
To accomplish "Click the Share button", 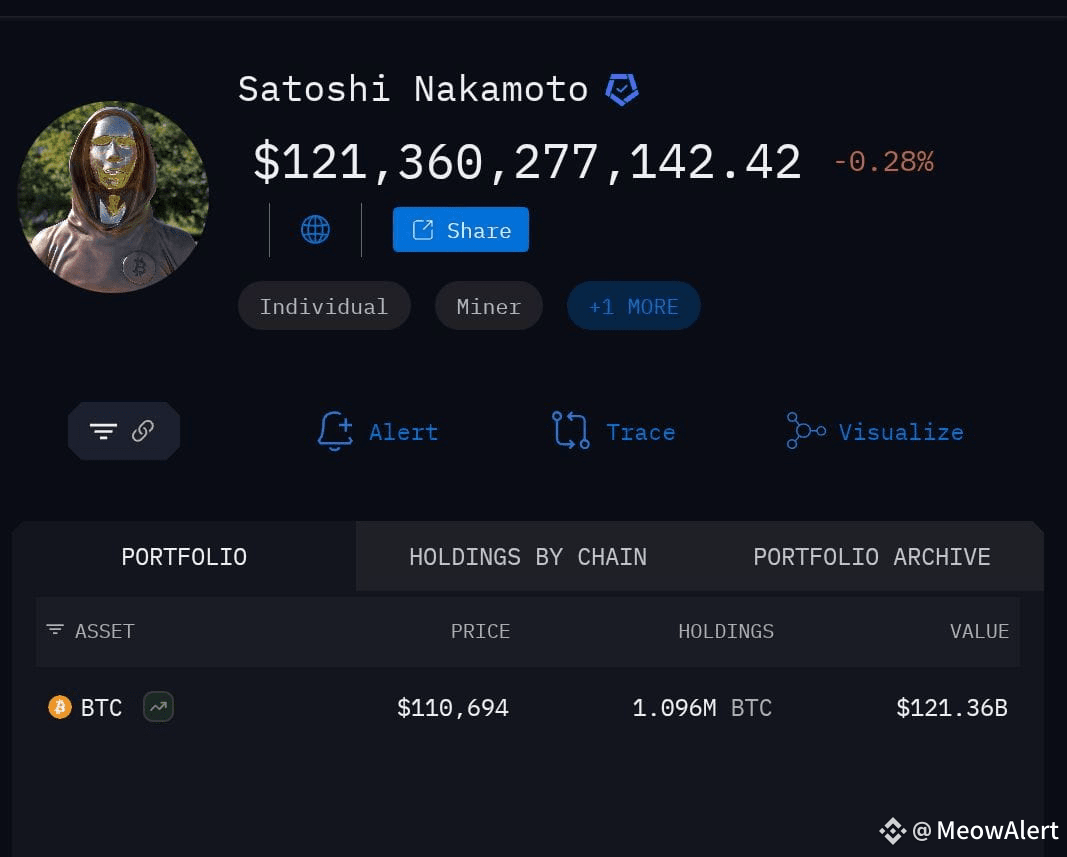I will click(x=460, y=229).
